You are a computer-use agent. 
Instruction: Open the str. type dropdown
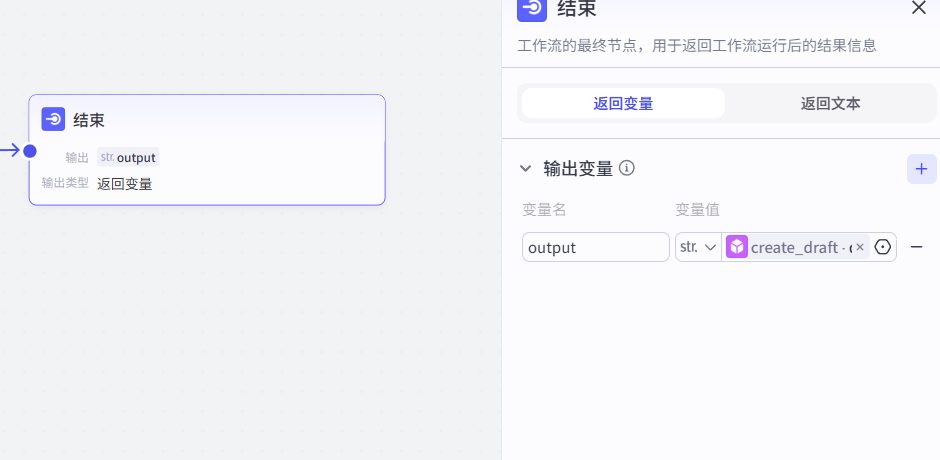(698, 247)
